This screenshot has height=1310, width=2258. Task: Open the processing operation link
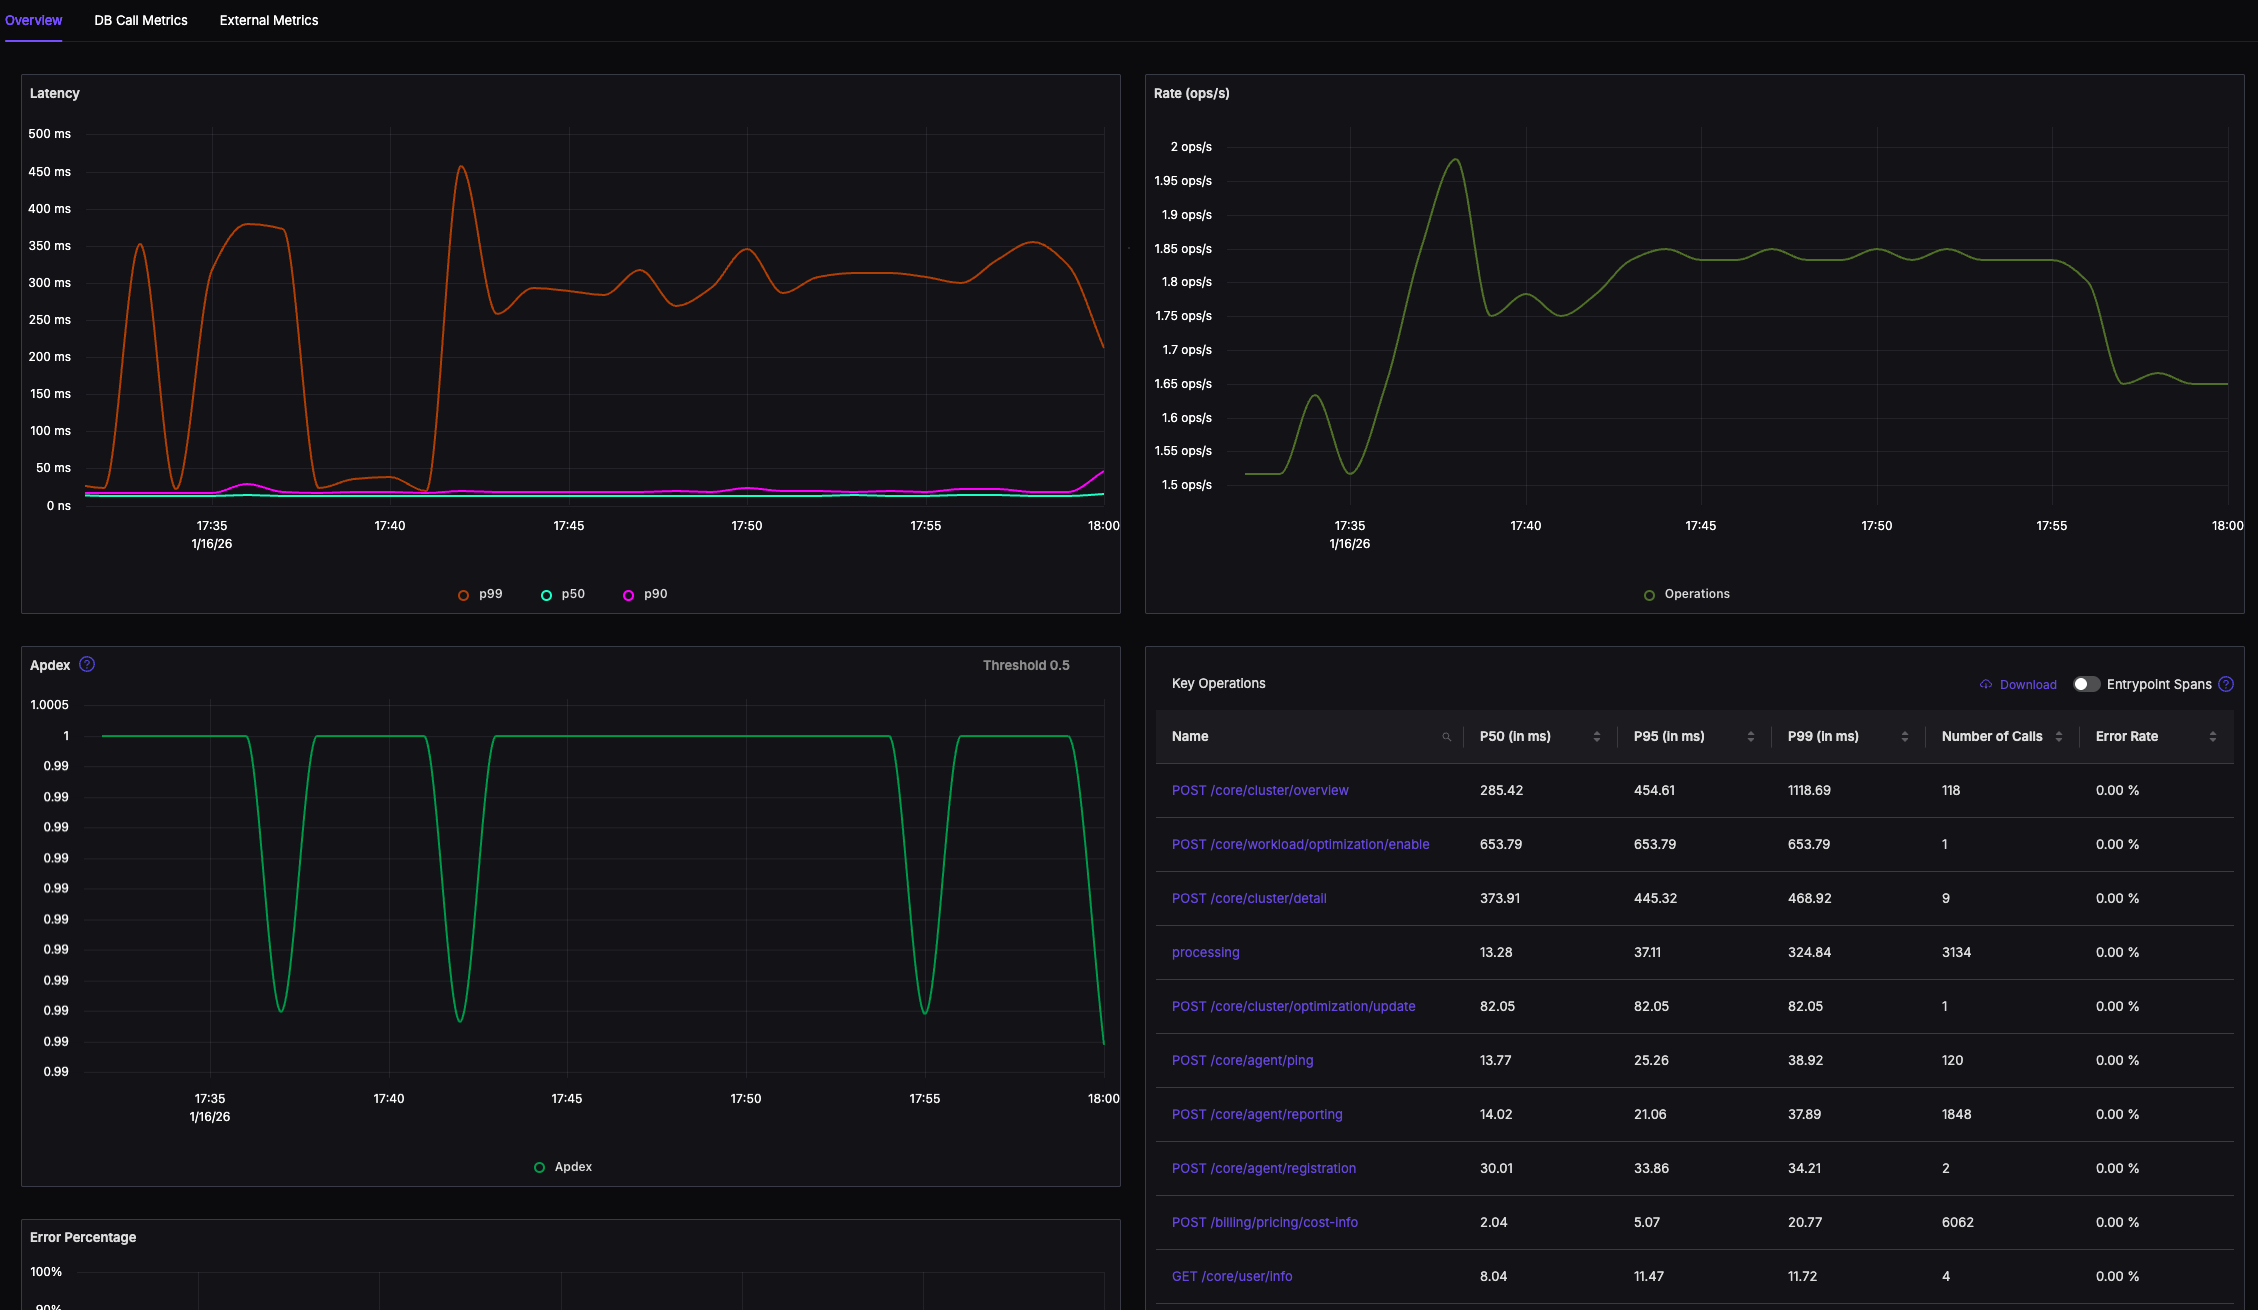click(1205, 953)
